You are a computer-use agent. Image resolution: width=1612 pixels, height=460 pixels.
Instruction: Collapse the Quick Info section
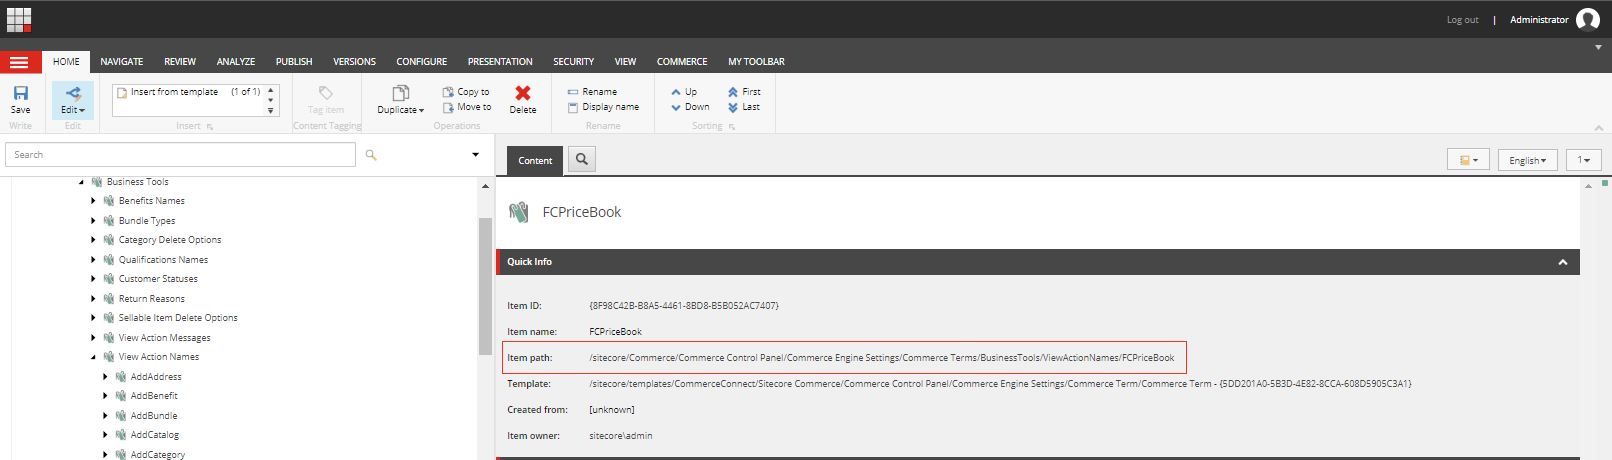pyautogui.click(x=1563, y=262)
